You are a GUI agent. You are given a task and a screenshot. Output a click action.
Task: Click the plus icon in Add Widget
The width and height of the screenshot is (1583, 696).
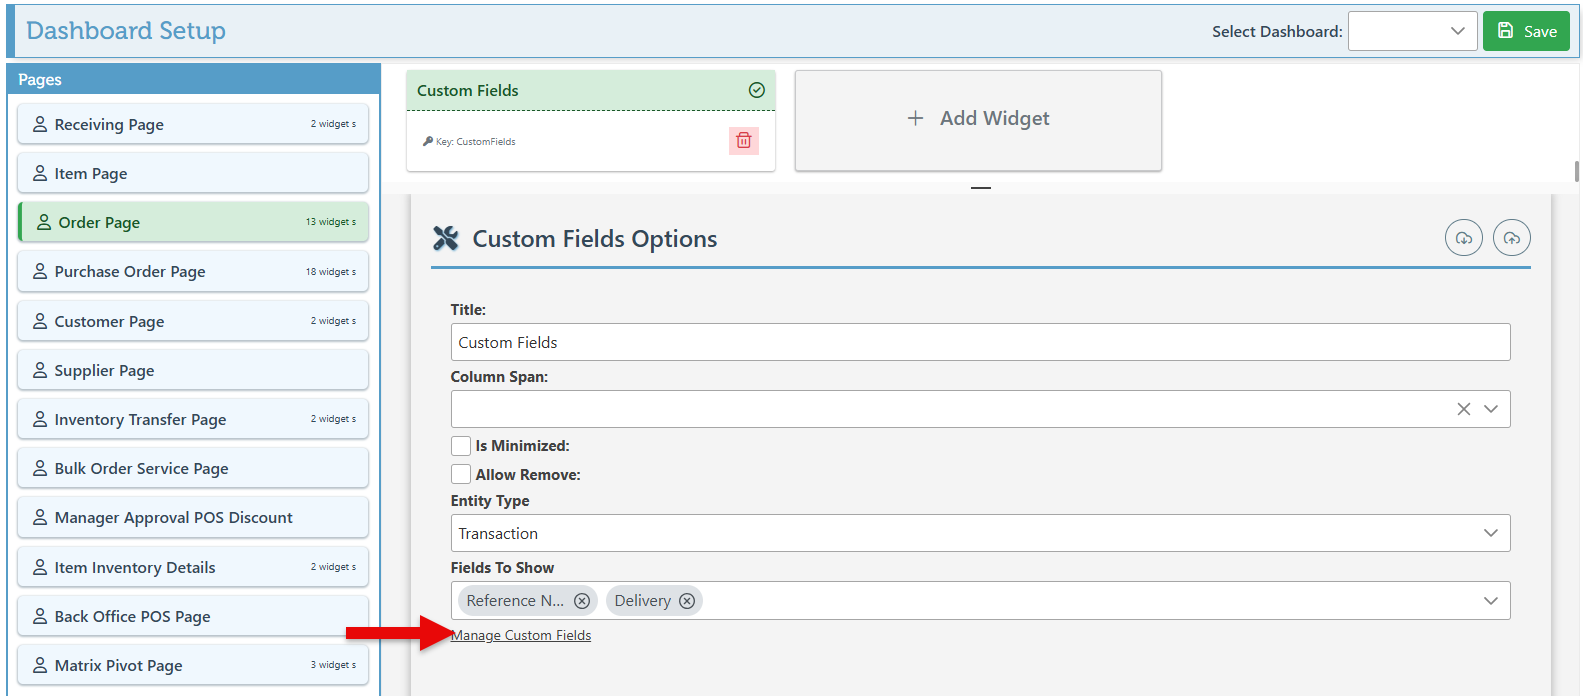(x=915, y=119)
